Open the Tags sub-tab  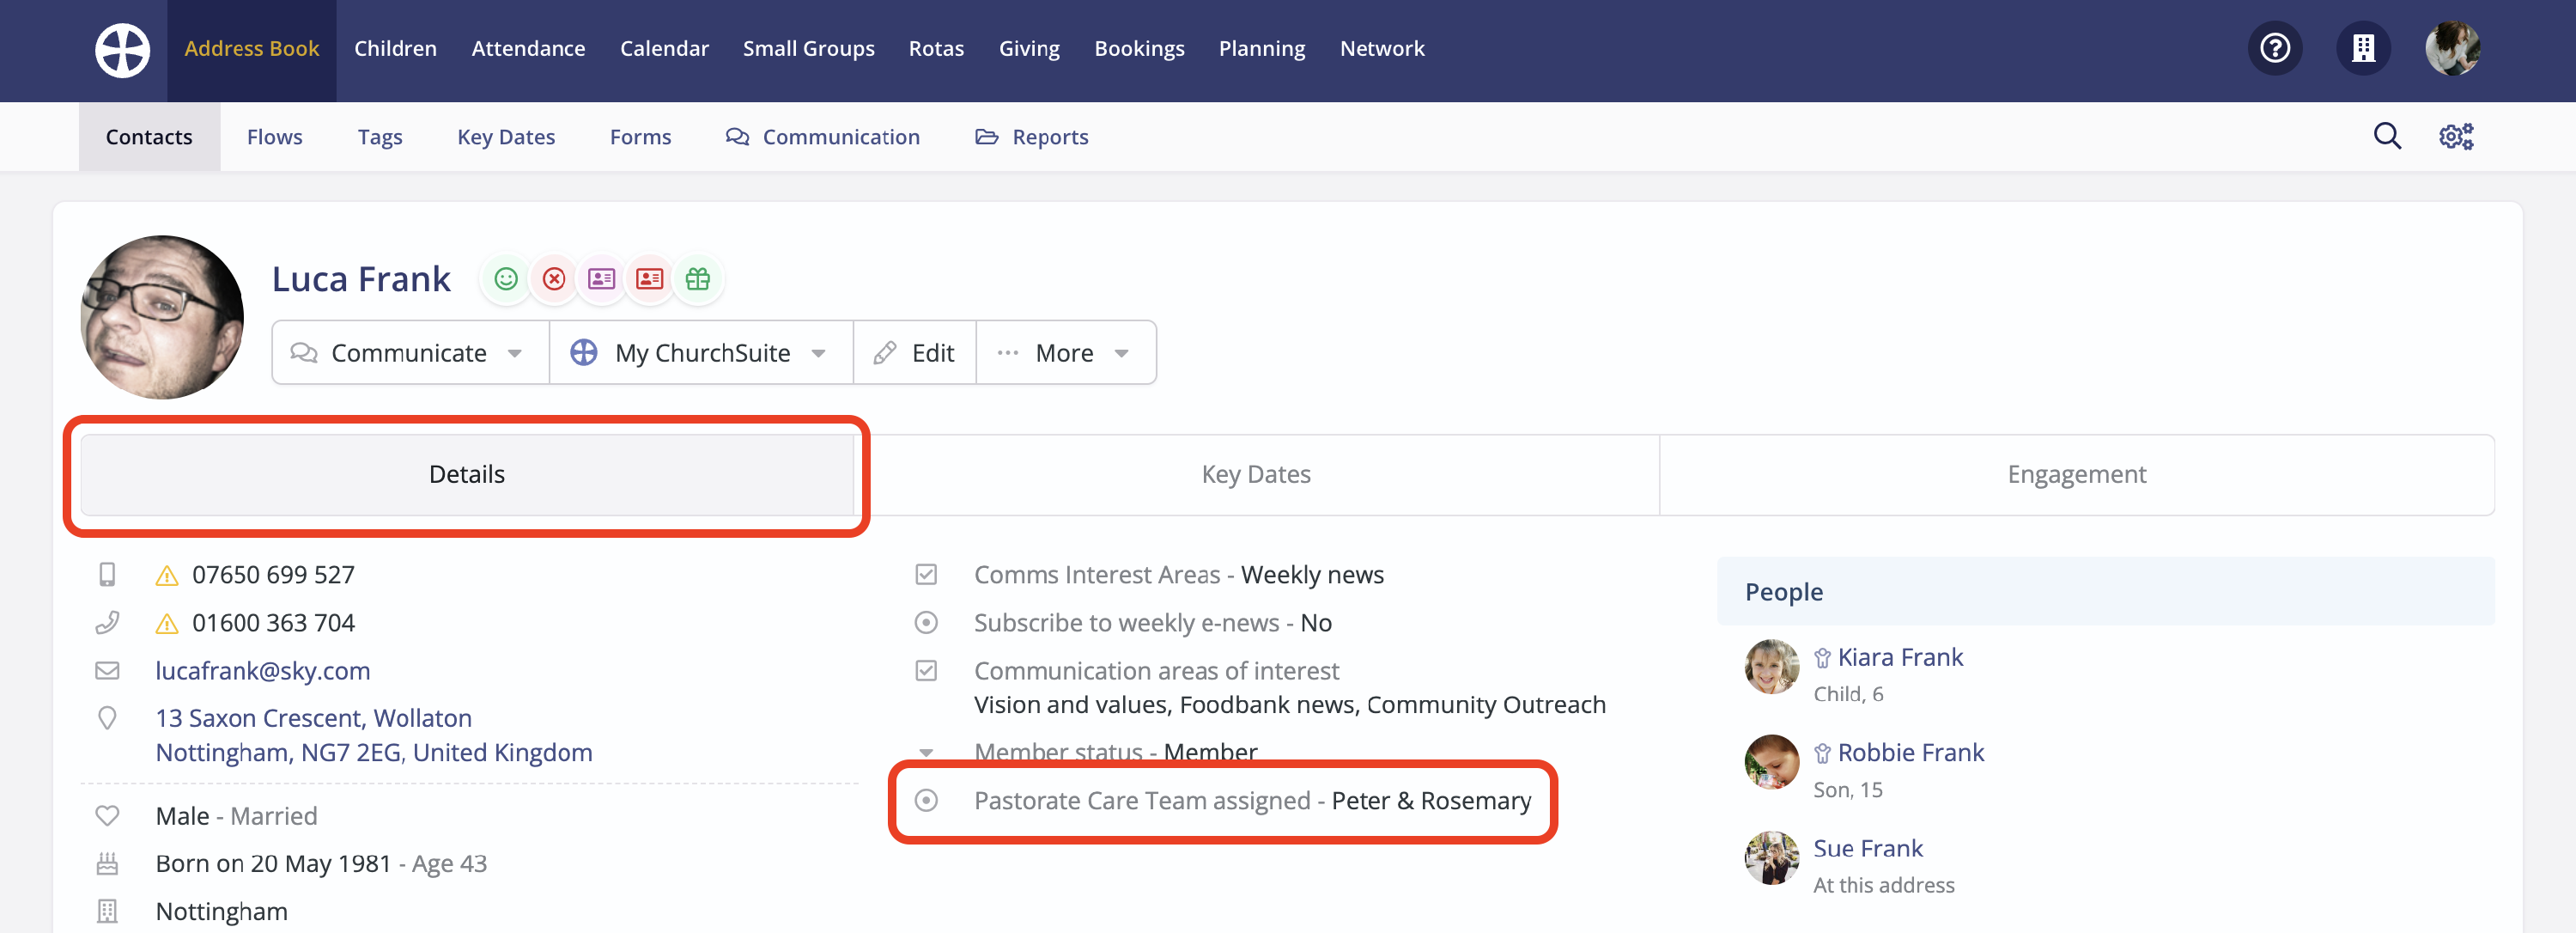click(x=380, y=137)
